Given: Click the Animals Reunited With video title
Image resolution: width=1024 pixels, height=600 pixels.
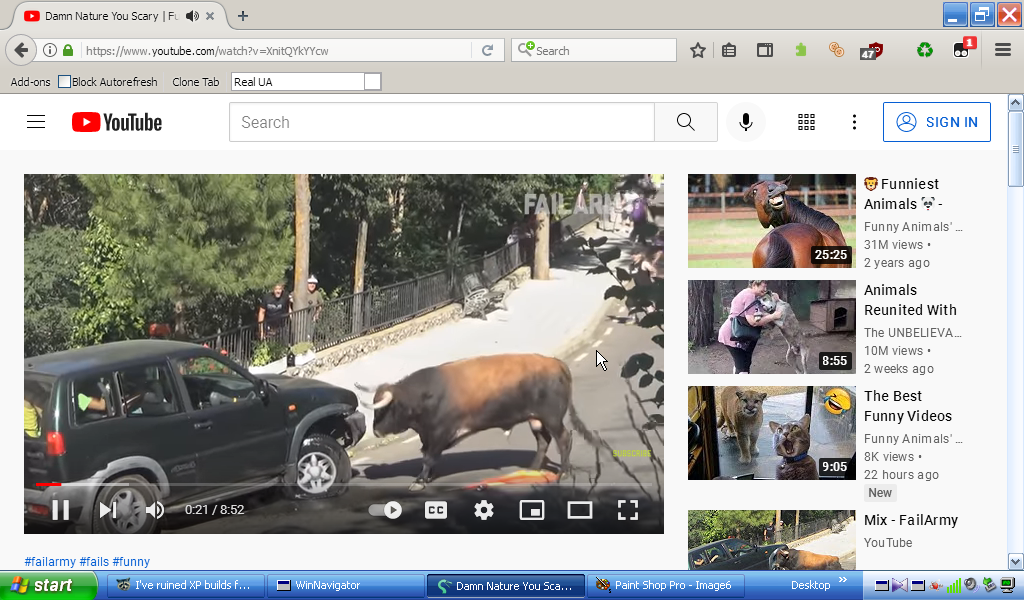Looking at the screenshot, I should point(910,300).
